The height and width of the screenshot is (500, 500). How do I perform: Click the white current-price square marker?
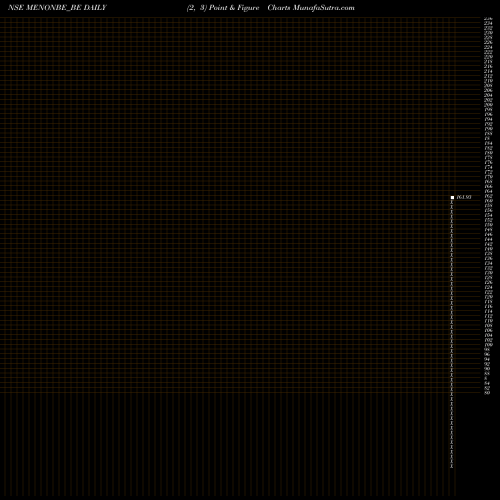point(452,197)
